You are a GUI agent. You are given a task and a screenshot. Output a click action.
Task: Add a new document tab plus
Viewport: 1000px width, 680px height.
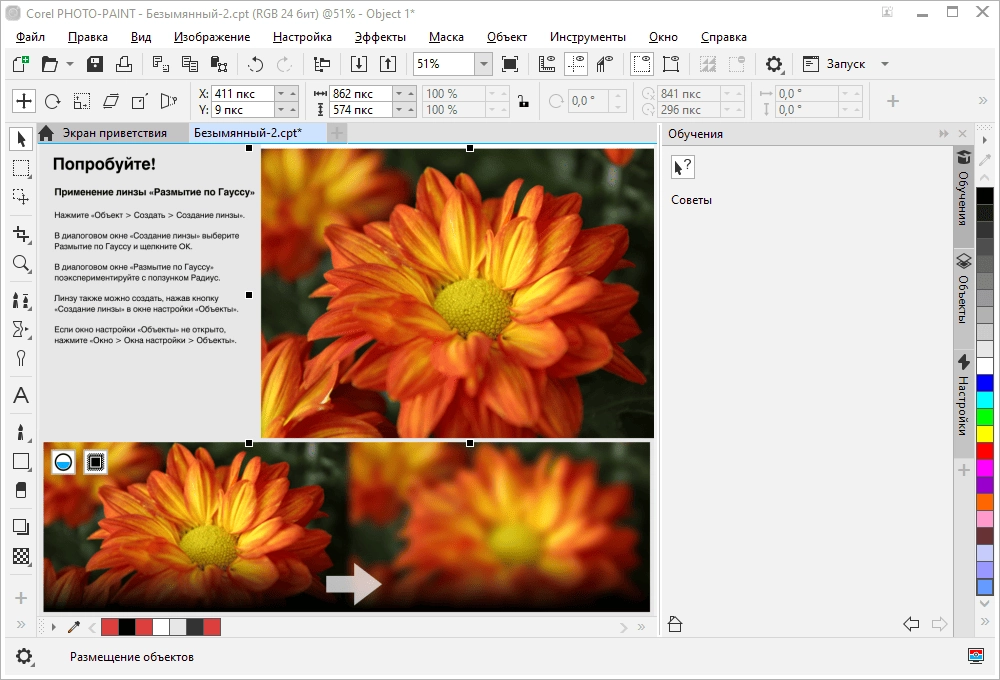pyautogui.click(x=337, y=133)
